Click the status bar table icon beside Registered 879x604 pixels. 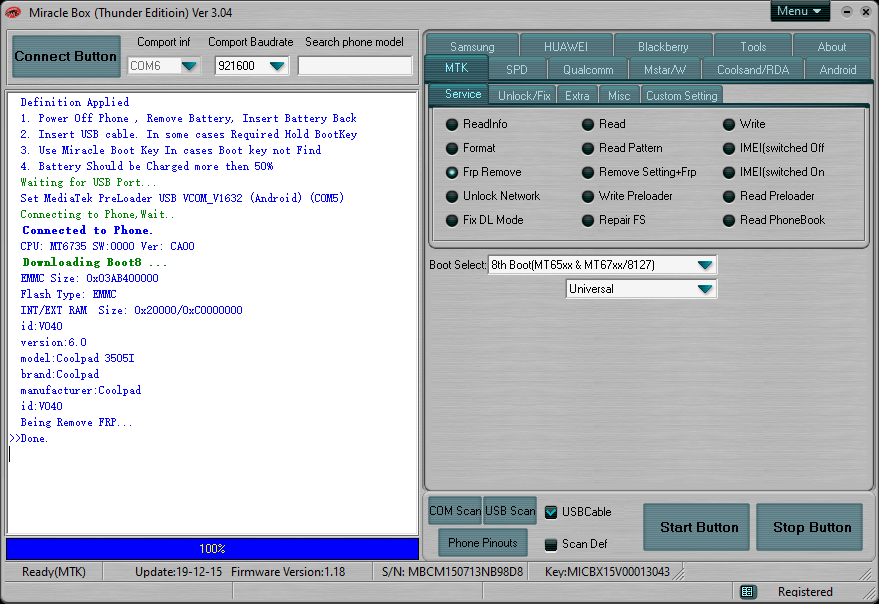click(747, 592)
